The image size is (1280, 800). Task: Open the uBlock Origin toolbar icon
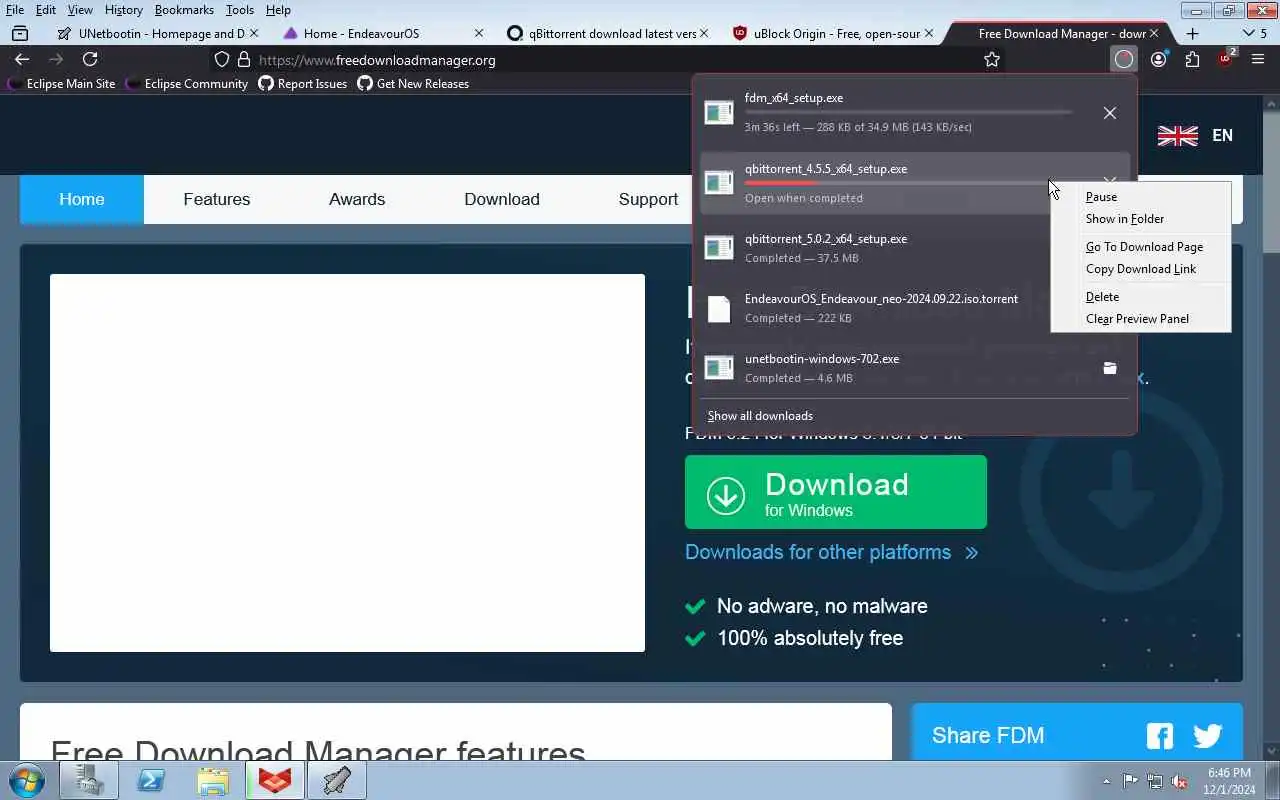1226,58
